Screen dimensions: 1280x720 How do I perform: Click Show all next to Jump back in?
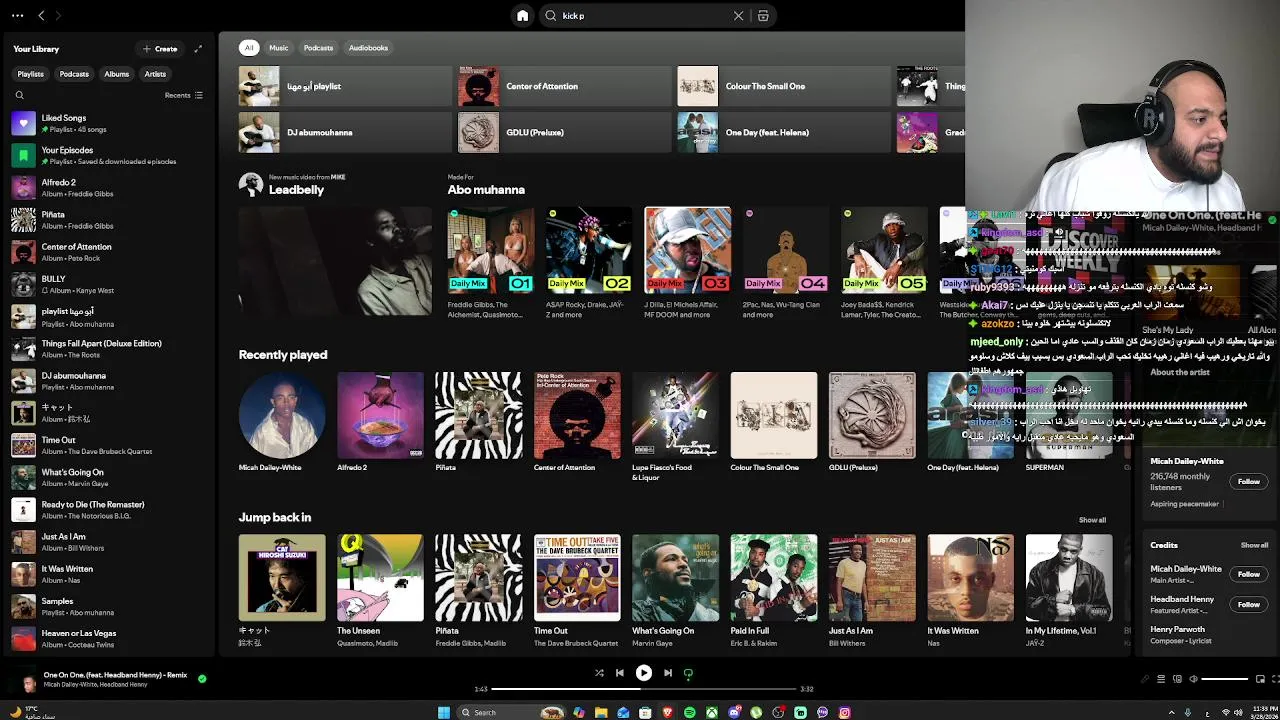click(1092, 520)
